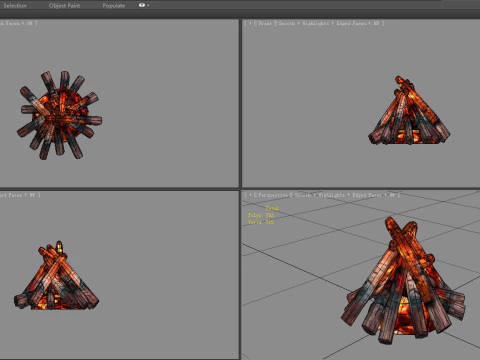This screenshot has width=480, height=360.
Task: Open the Perspective viewport name label menu
Action: click(273, 195)
